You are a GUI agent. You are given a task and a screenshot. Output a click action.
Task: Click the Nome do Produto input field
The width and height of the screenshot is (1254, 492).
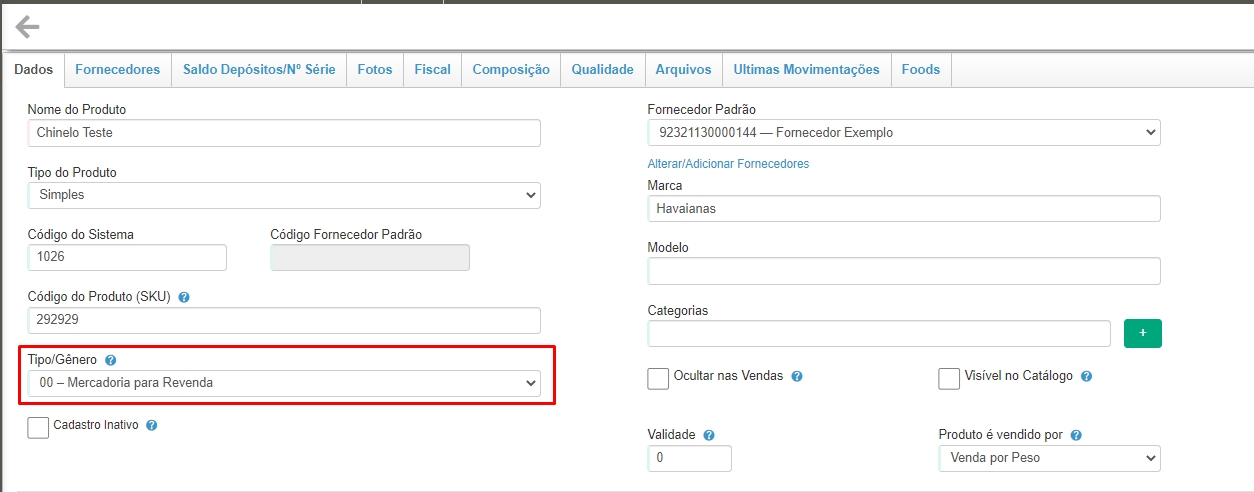coord(284,133)
